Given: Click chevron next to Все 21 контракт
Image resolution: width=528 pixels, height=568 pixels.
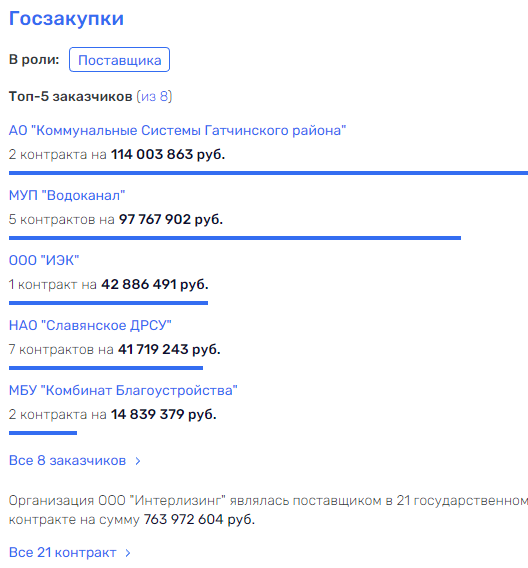Looking at the screenshot, I should (127, 553).
